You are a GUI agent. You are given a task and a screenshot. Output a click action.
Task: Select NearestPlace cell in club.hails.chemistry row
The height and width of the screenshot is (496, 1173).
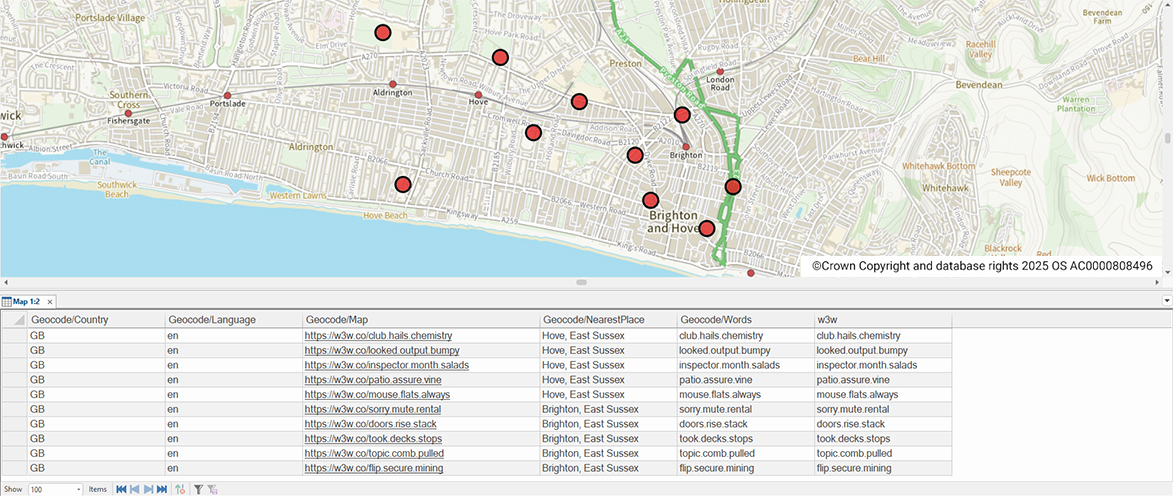tap(607, 336)
